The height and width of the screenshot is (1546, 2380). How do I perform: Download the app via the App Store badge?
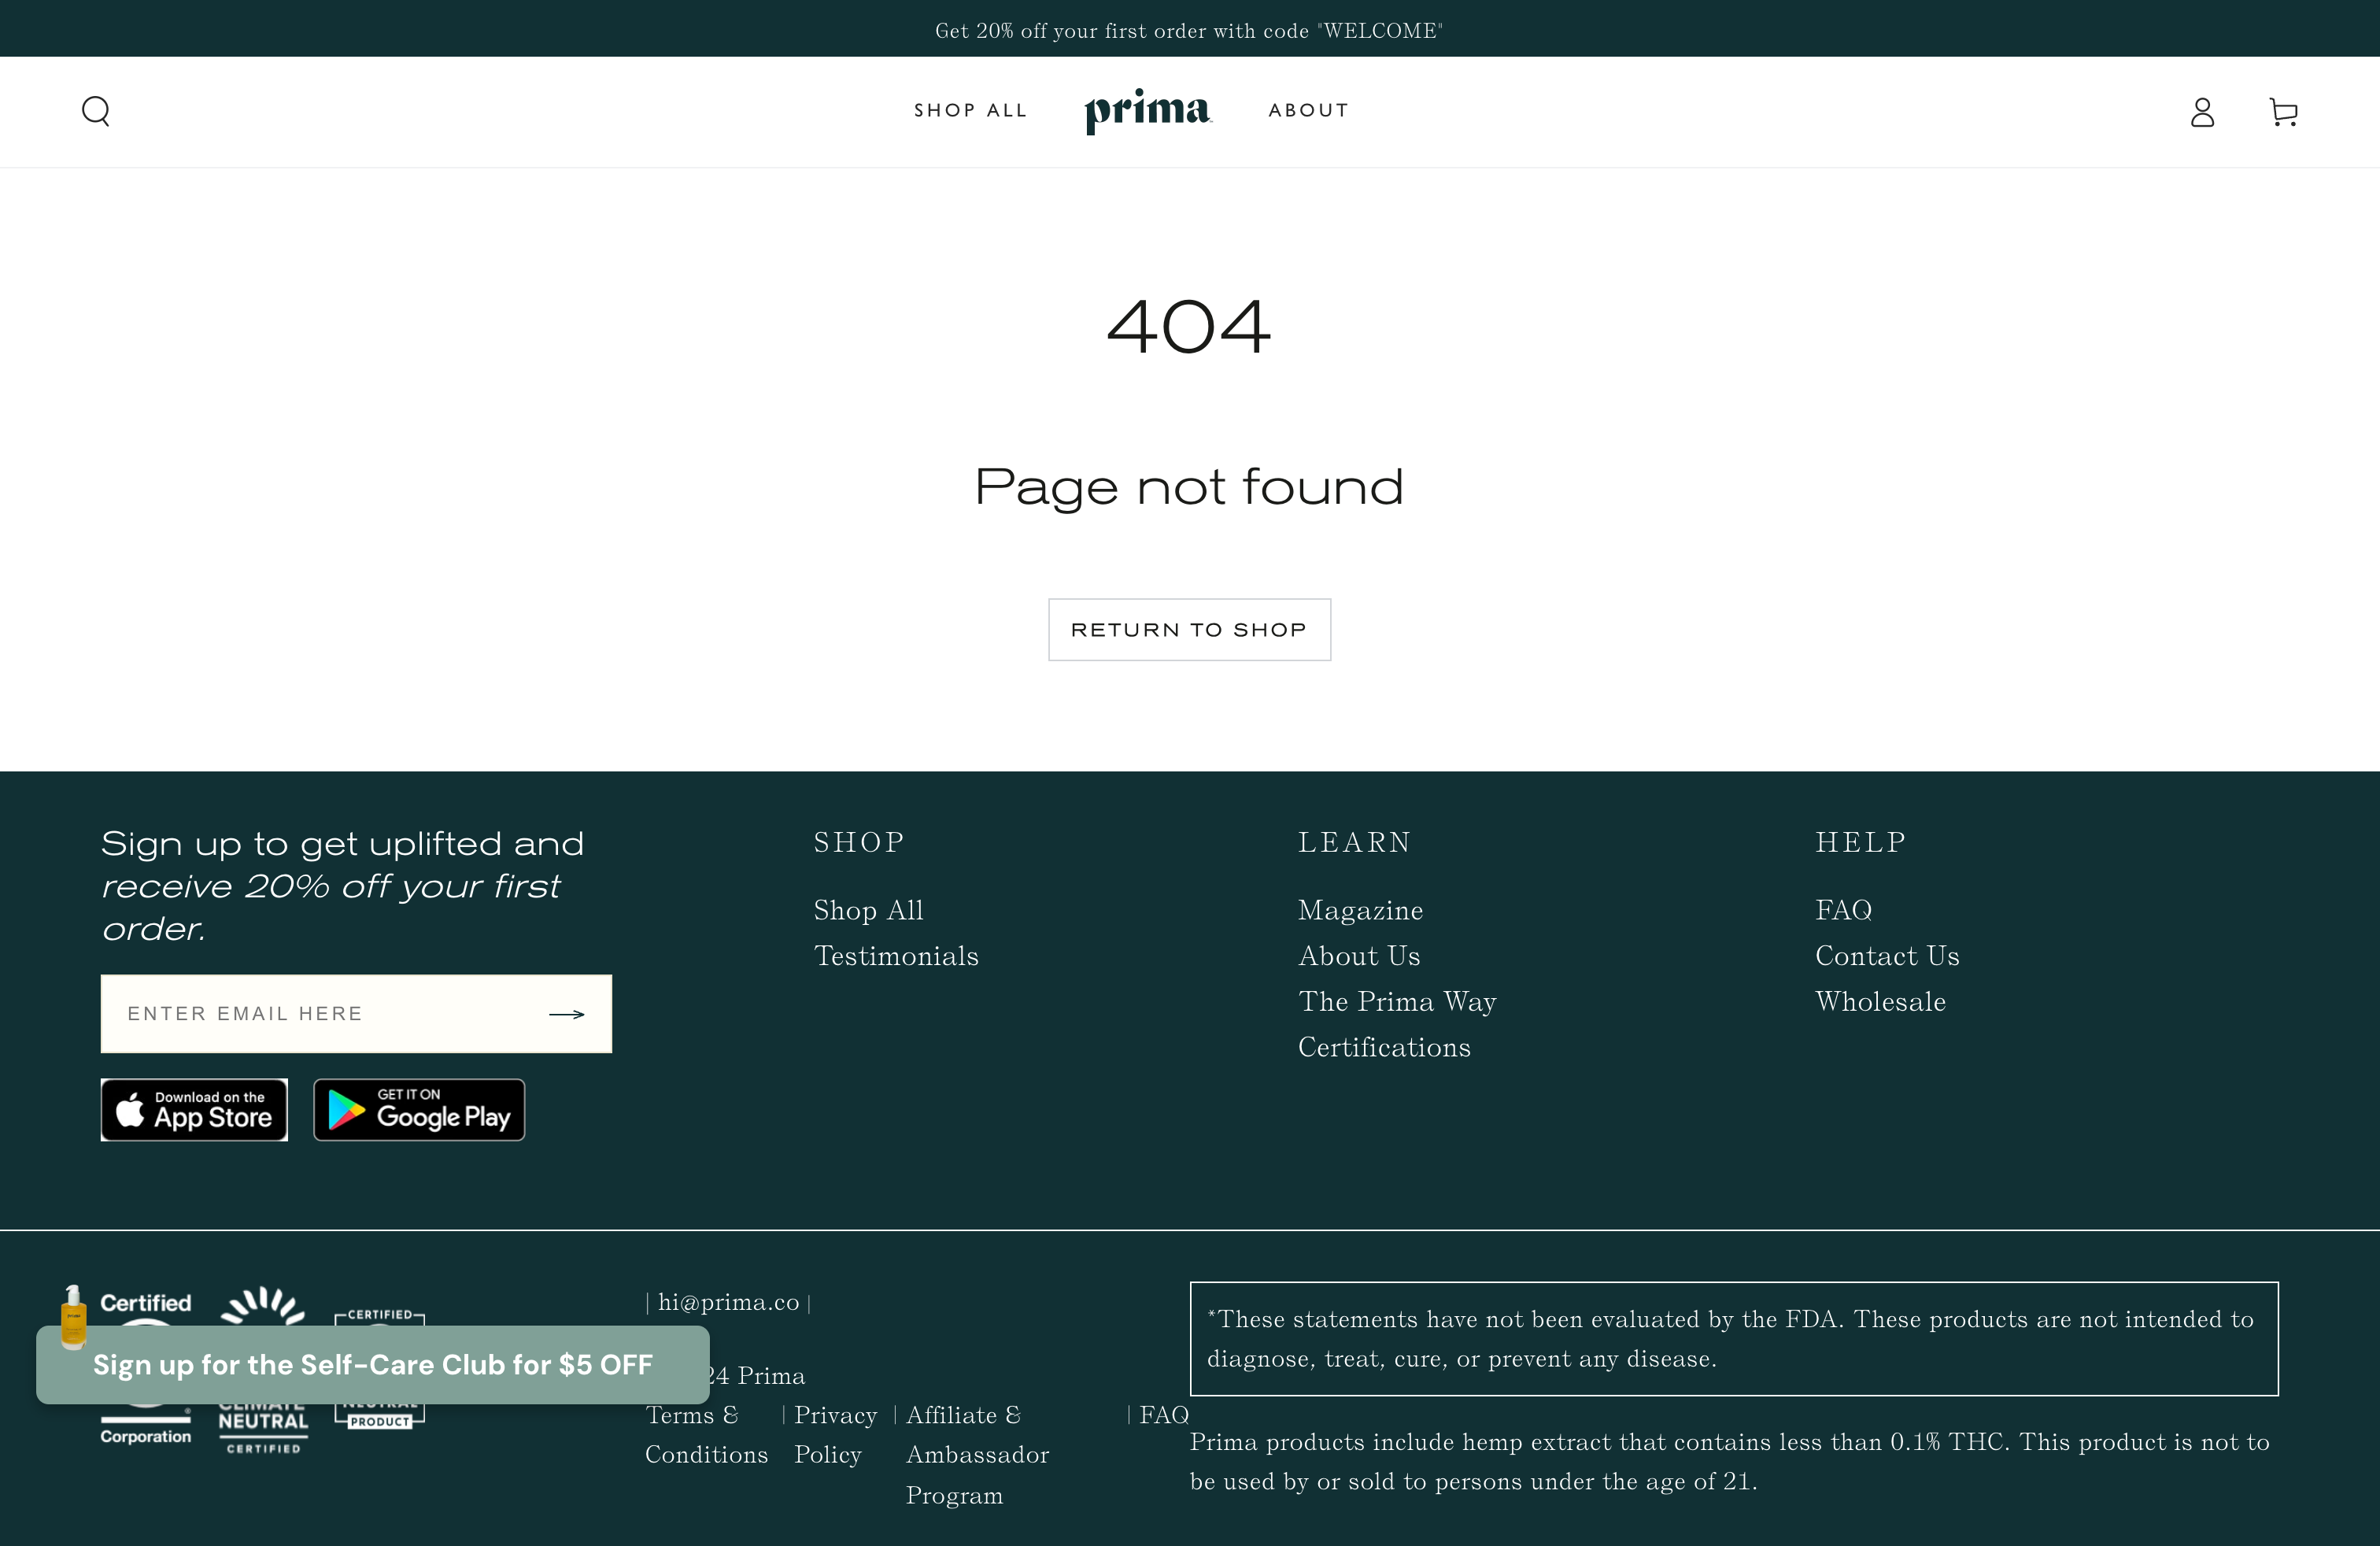[193, 1109]
